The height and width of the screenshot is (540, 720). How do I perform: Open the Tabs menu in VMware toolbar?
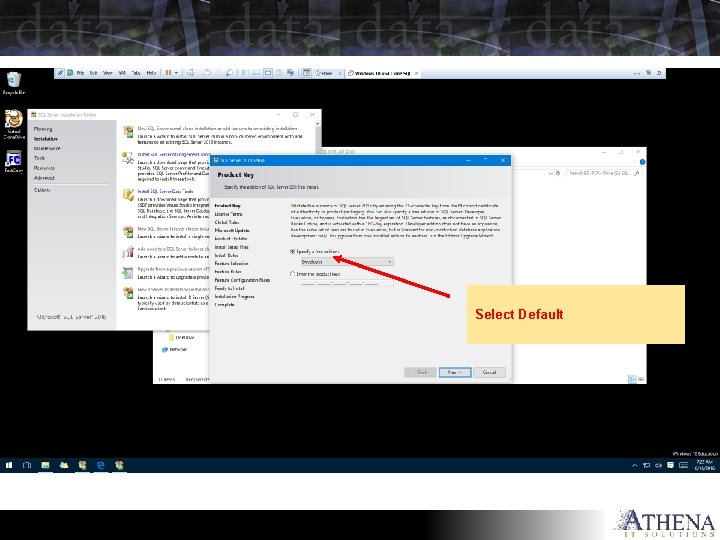point(136,73)
